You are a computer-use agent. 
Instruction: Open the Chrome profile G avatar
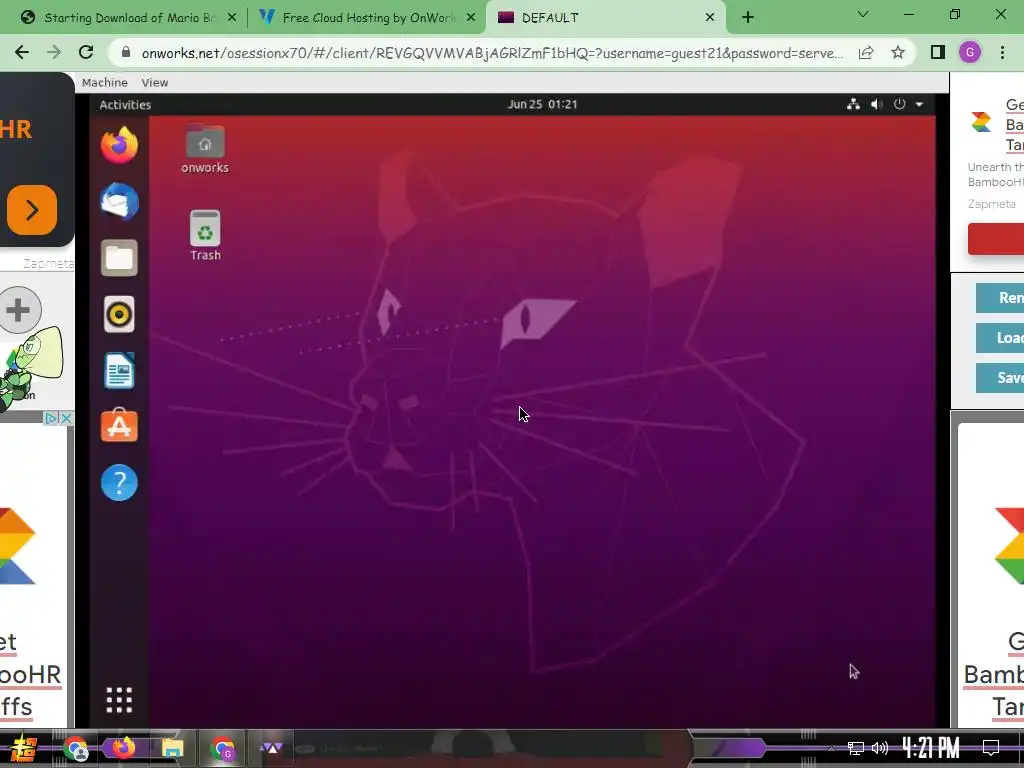pyautogui.click(x=970, y=52)
